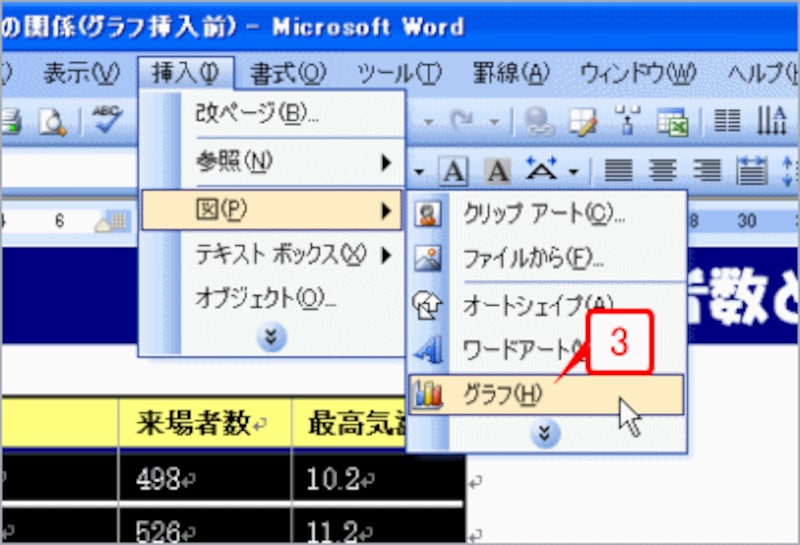Choose オートシェイプ(A) from submenu

click(x=546, y=305)
